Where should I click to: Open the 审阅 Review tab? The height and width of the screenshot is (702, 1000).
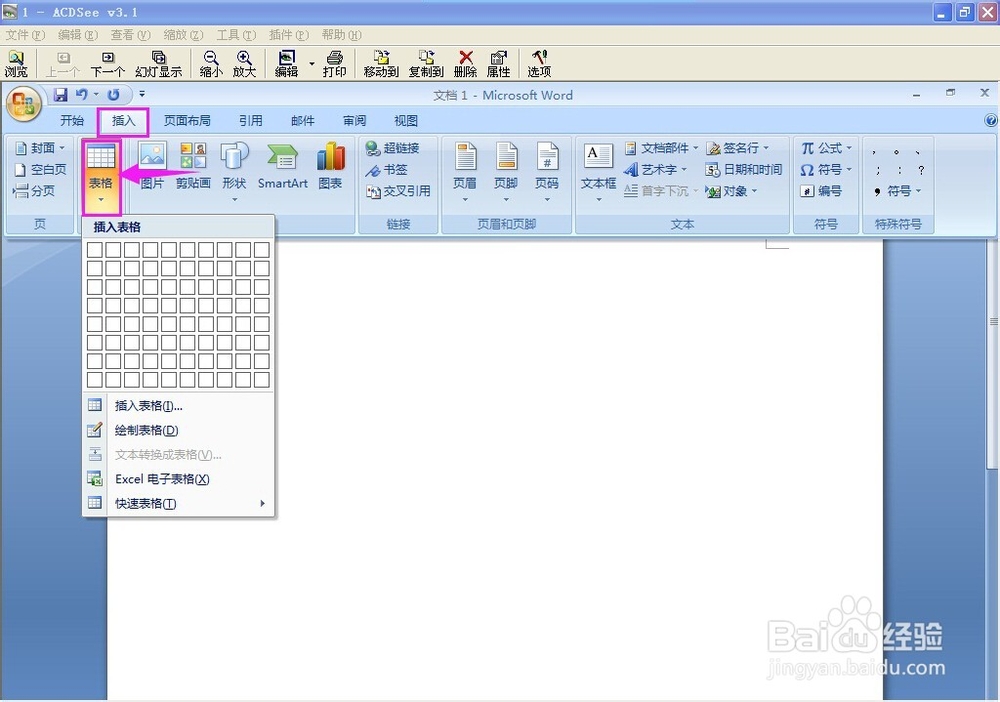point(354,121)
